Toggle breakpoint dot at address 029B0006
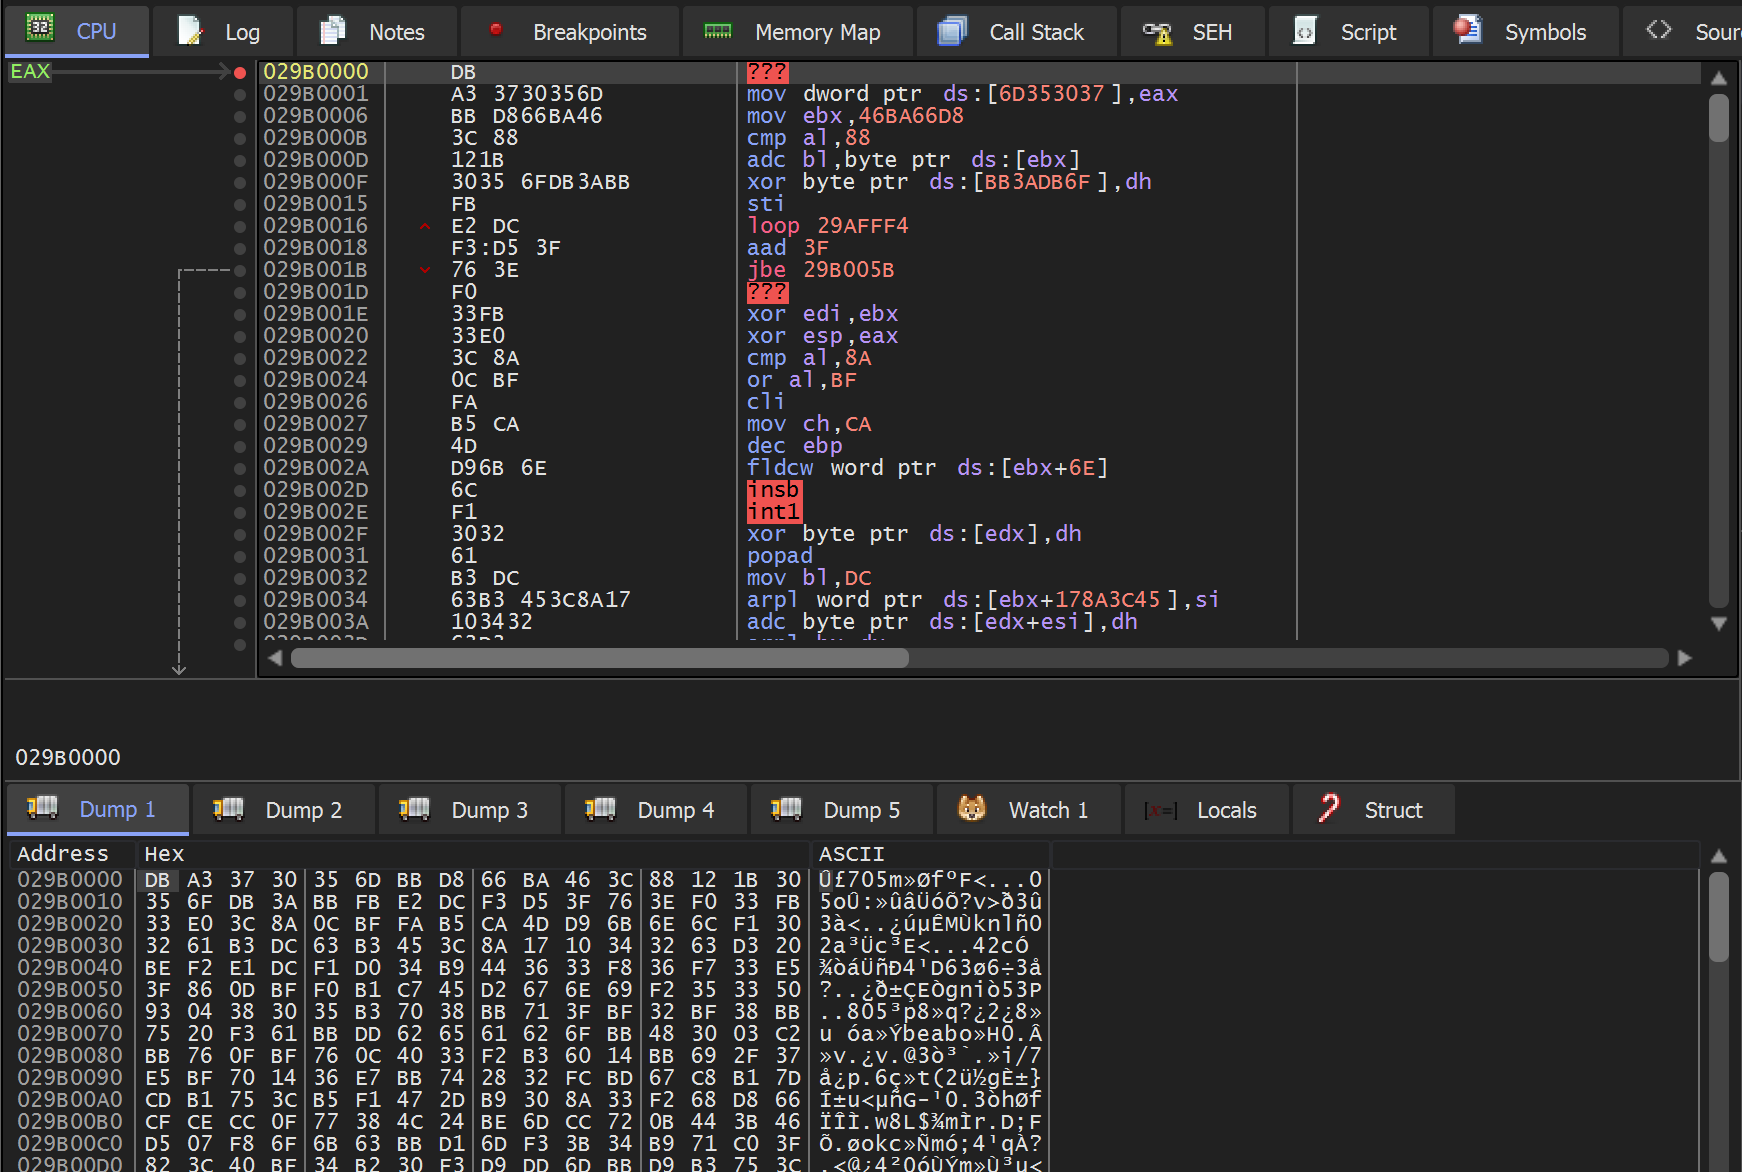Screen dimensions: 1742x1172 pos(240,116)
